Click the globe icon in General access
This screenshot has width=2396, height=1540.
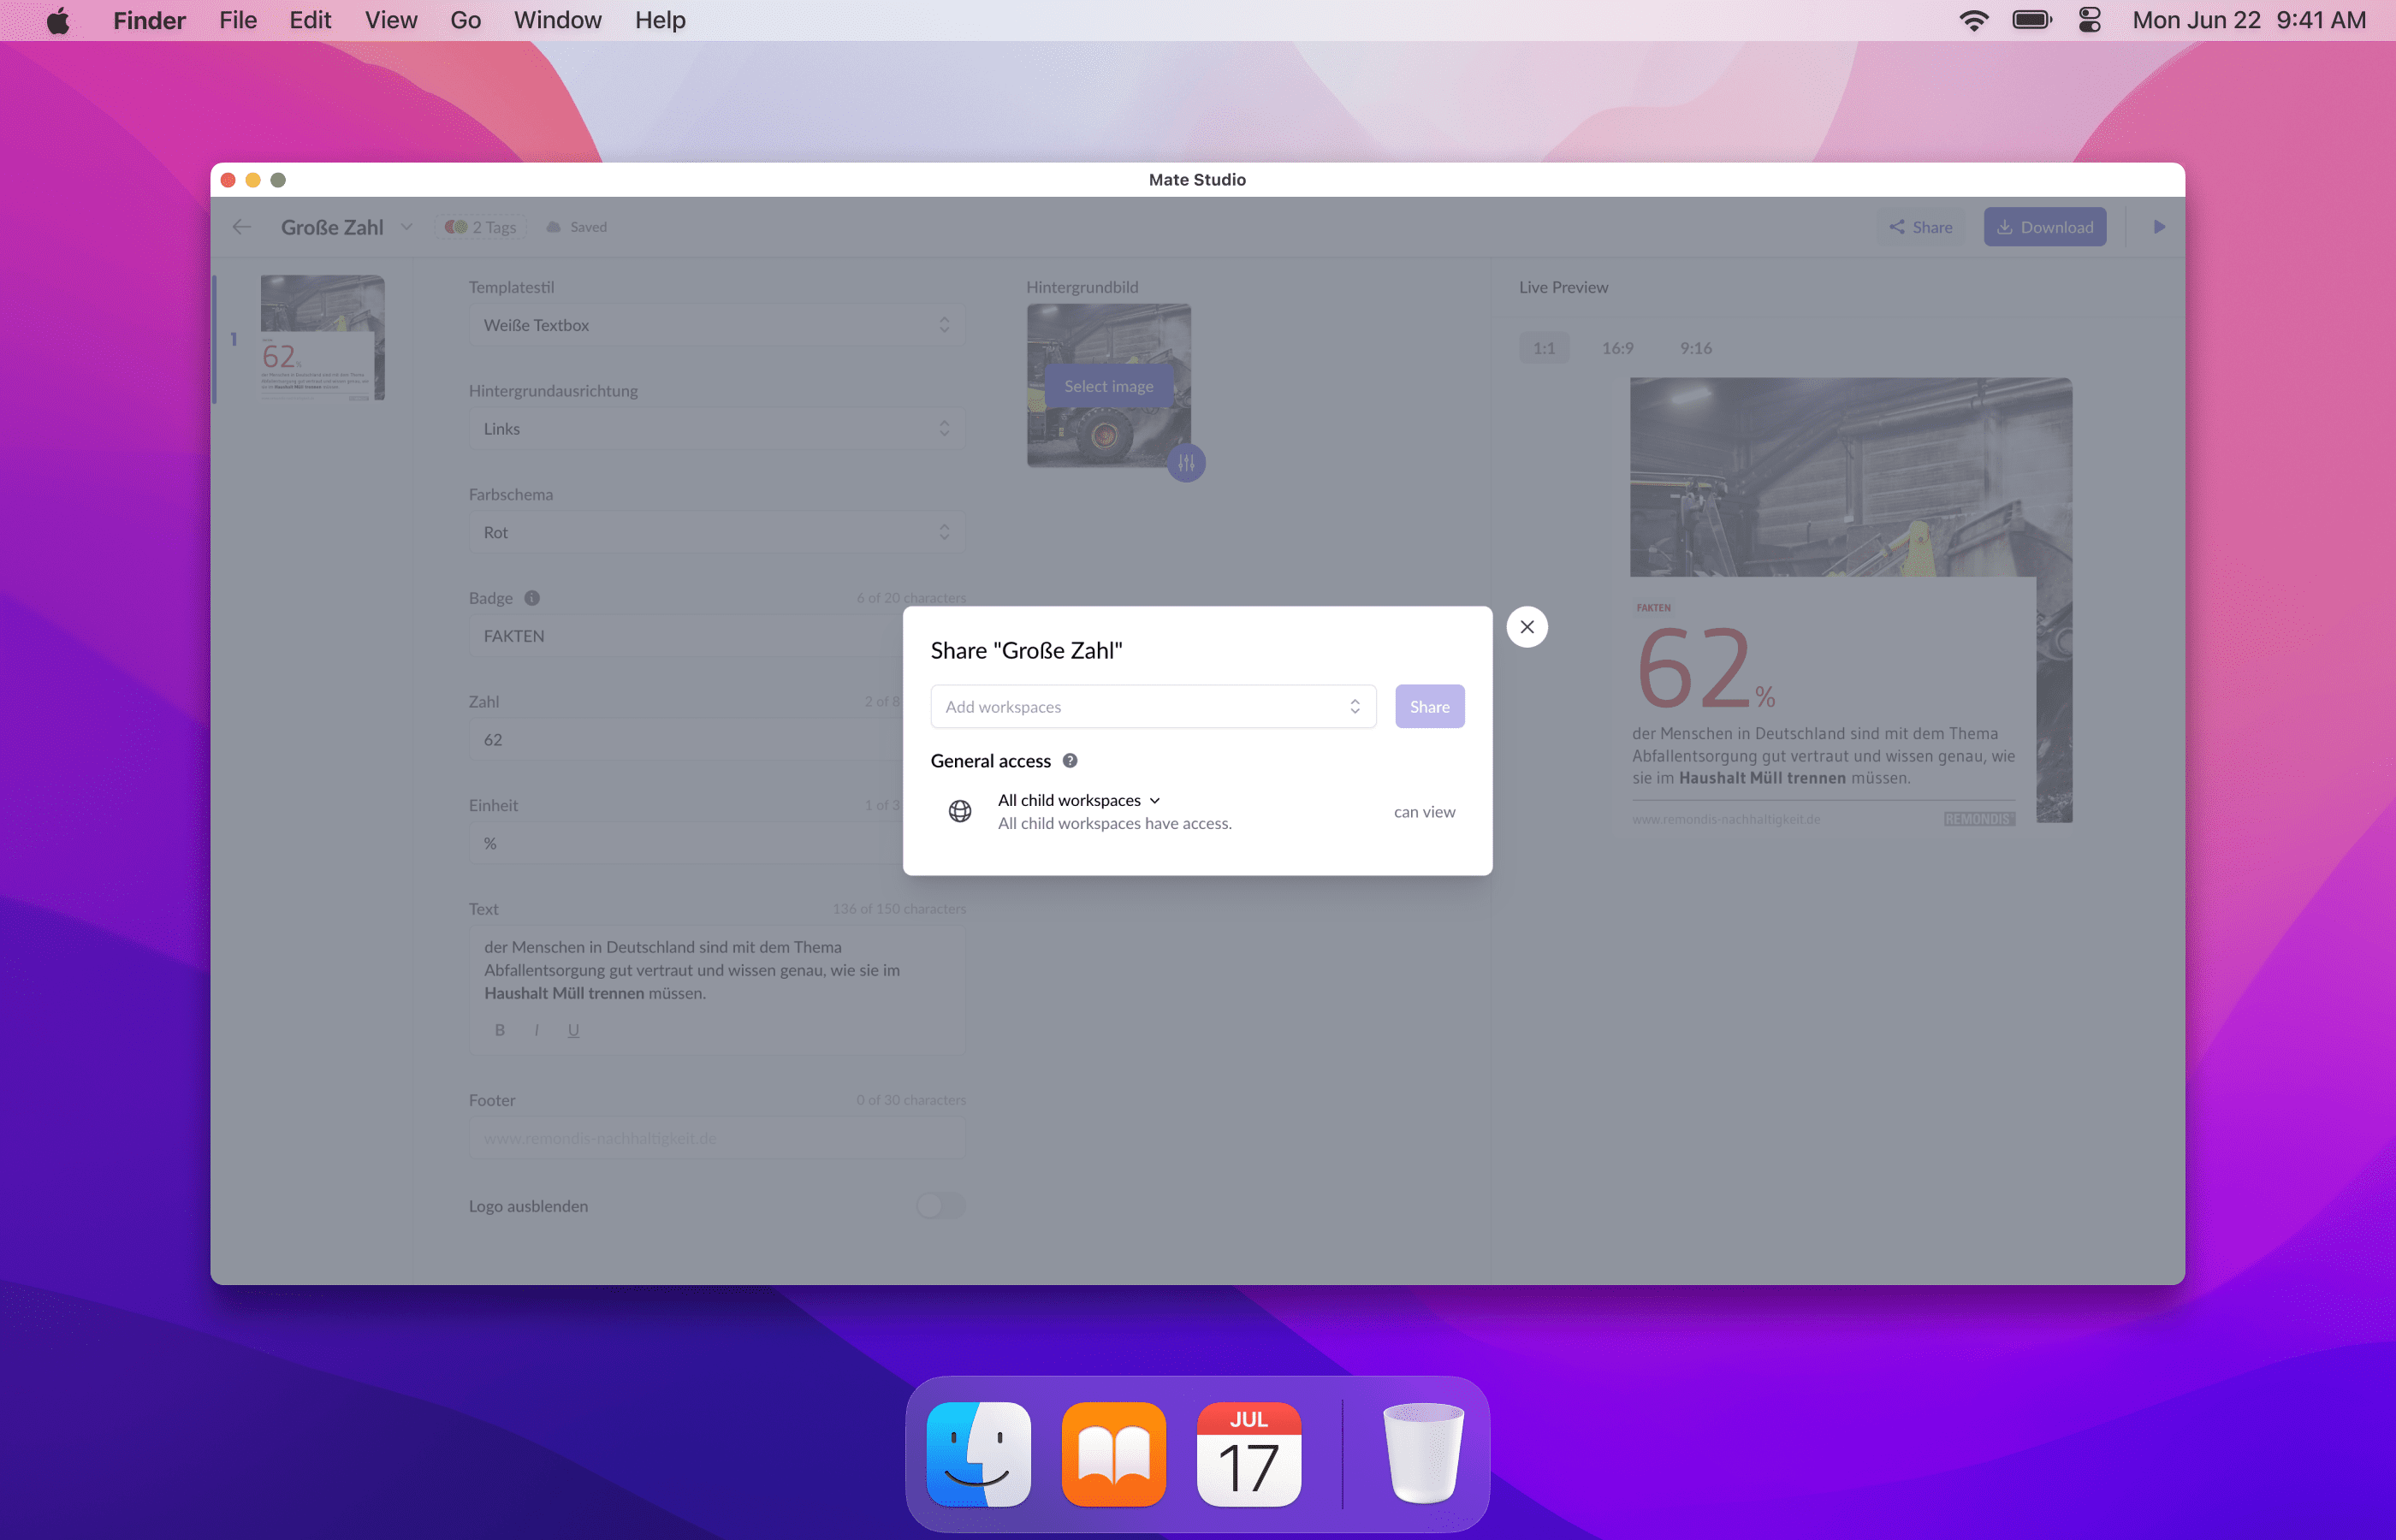coord(960,811)
